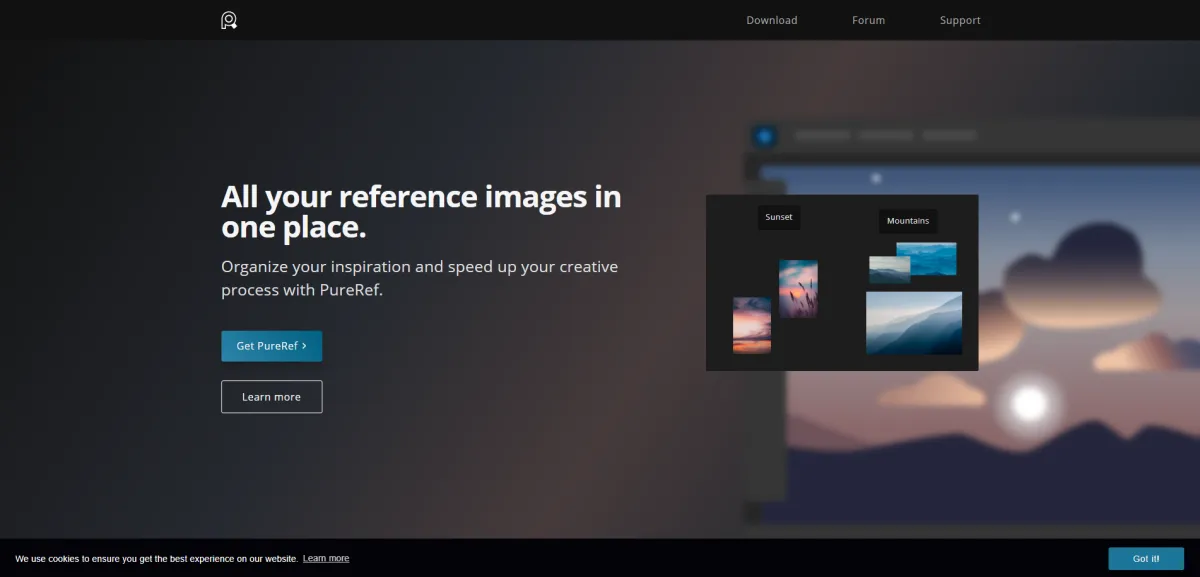
Task: Click the 'Organize your inspiration' subtitle text
Action: (x=420, y=279)
